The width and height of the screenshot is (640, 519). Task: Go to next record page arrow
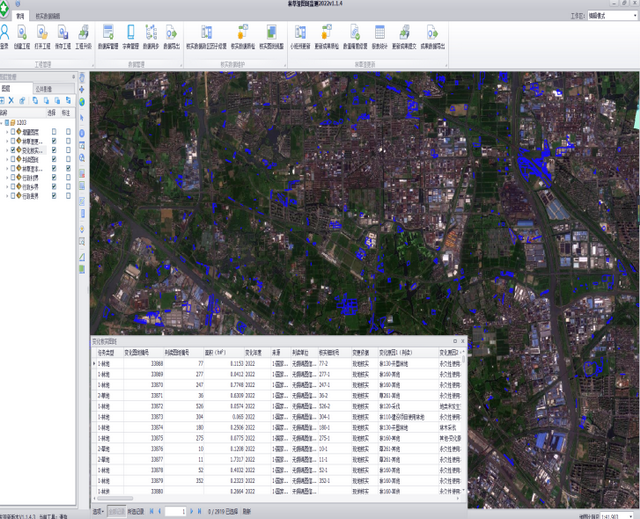click(192, 511)
